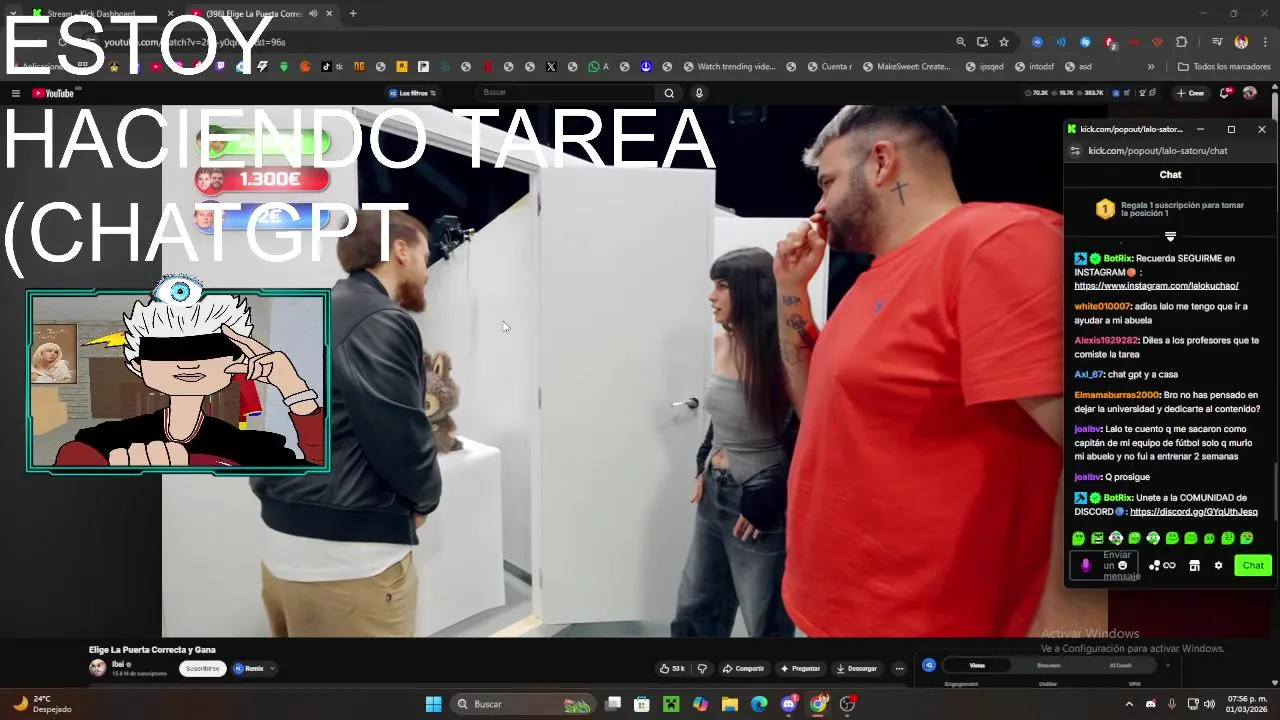Screen dimensions: 1280x720
Task: Open the YouTube account avatar menu
Action: coord(1249,93)
